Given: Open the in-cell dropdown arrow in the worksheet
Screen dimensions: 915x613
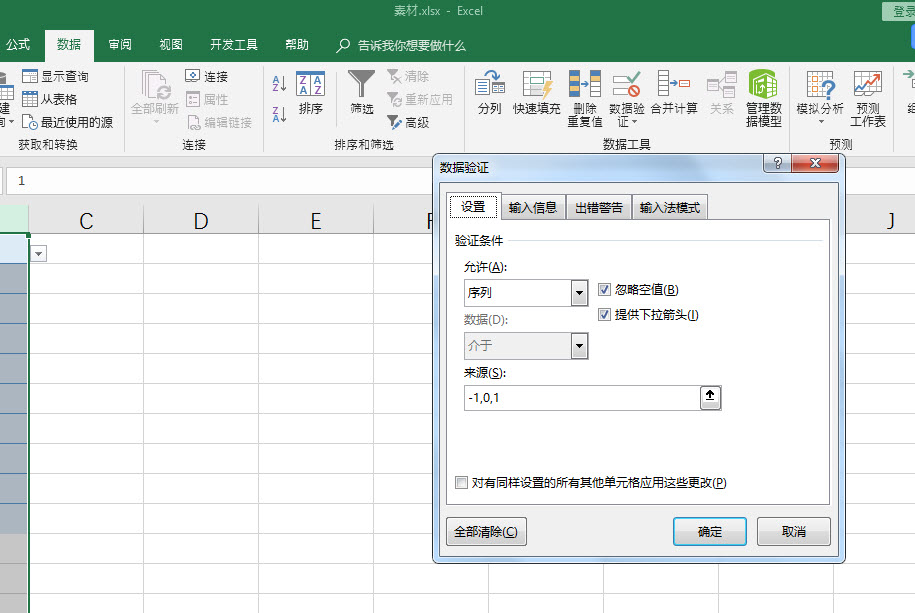Looking at the screenshot, I should pos(37,254).
